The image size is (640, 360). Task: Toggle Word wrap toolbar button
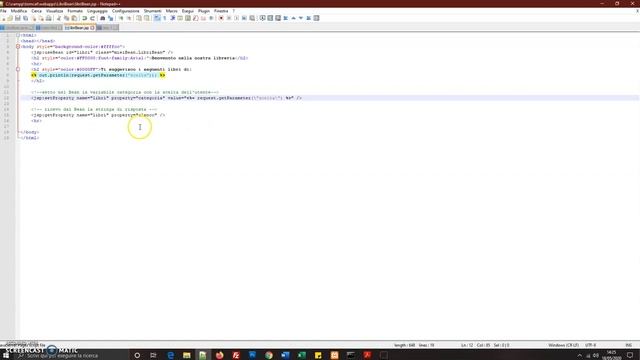pos(157,18)
